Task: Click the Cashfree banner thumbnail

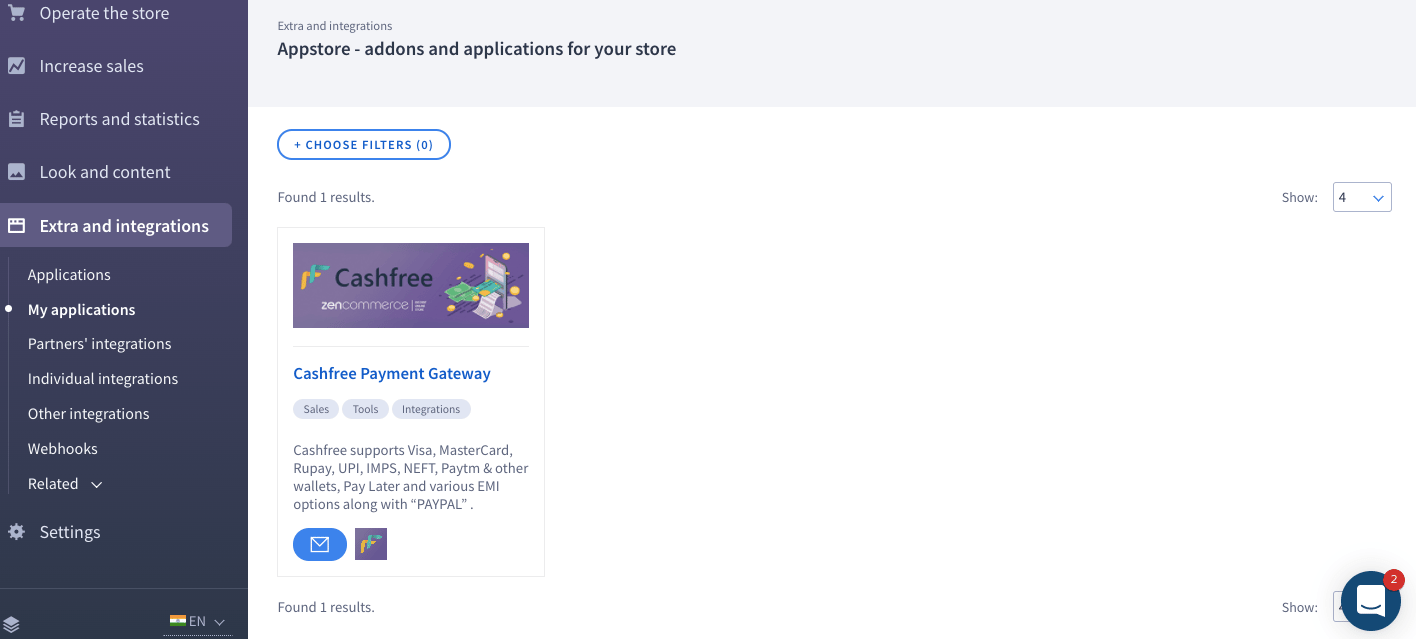Action: (411, 285)
